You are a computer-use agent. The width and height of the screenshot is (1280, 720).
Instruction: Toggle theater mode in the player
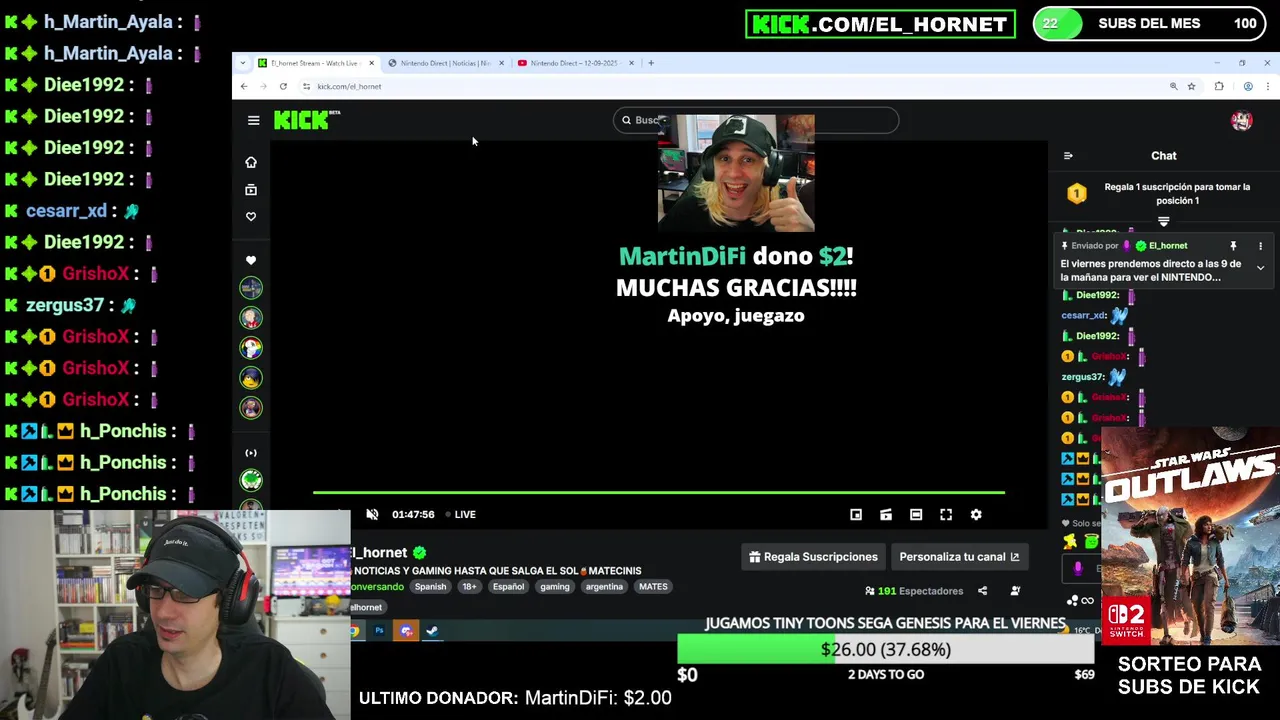(916, 514)
